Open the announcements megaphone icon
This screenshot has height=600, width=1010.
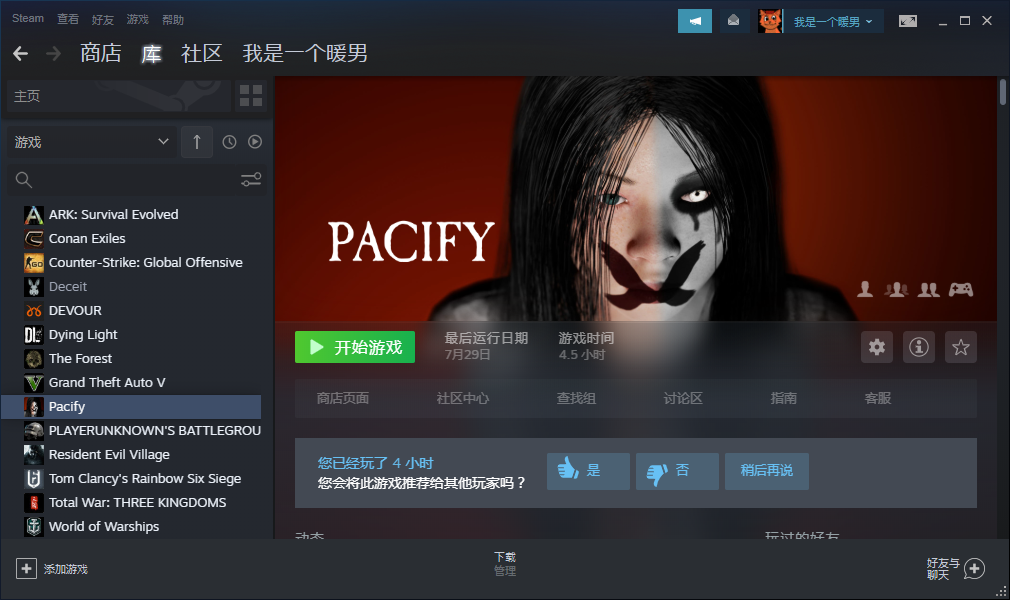(x=694, y=21)
